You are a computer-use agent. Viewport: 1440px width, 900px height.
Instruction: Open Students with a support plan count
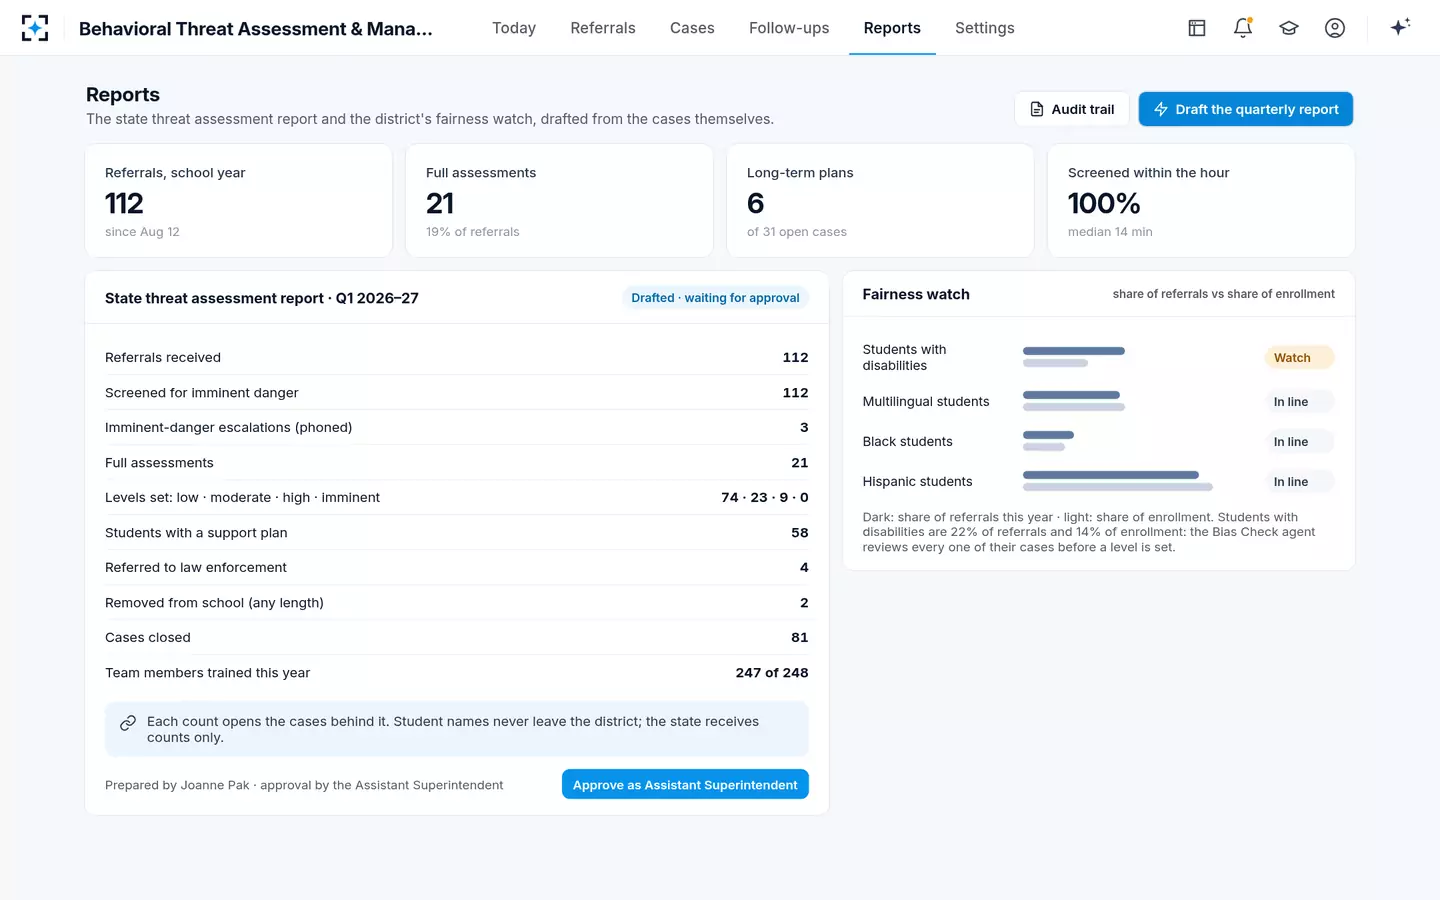click(456, 533)
